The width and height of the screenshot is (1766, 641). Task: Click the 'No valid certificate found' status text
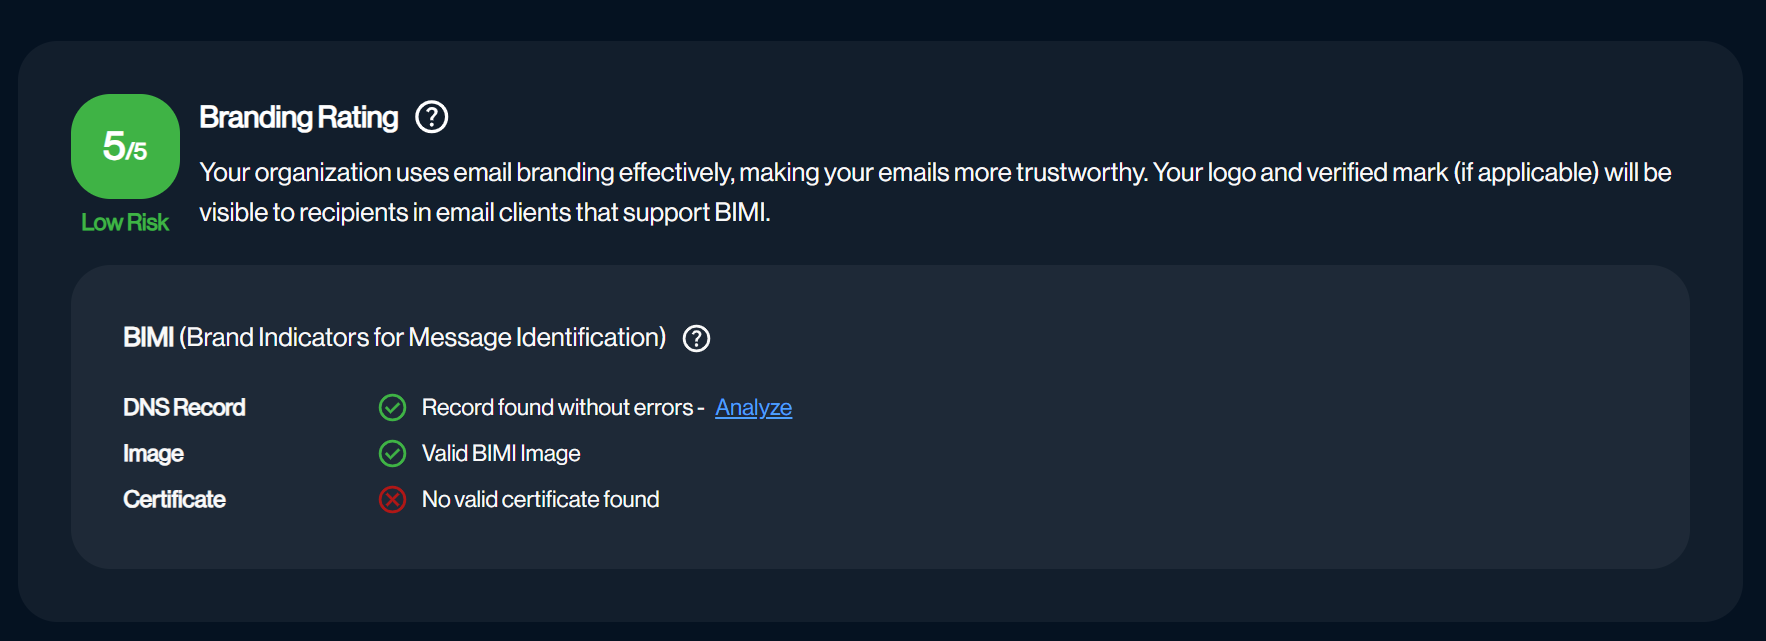pos(540,499)
